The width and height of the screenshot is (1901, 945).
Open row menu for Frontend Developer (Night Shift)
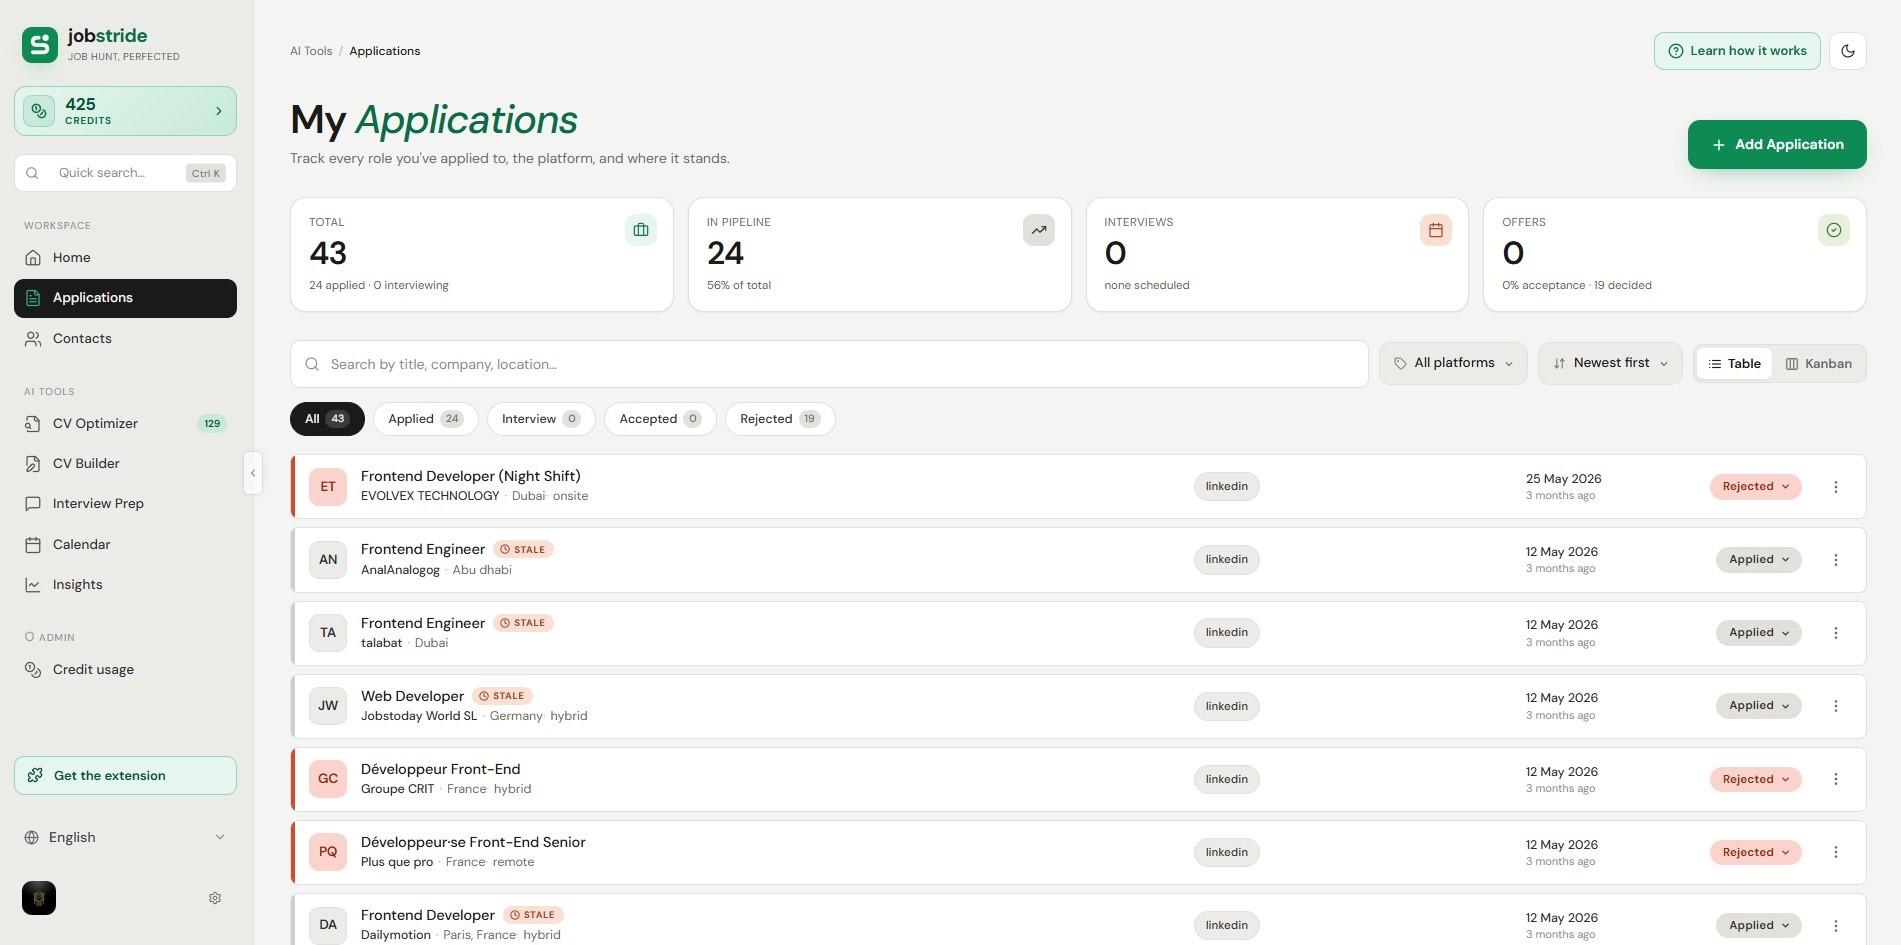click(x=1836, y=487)
